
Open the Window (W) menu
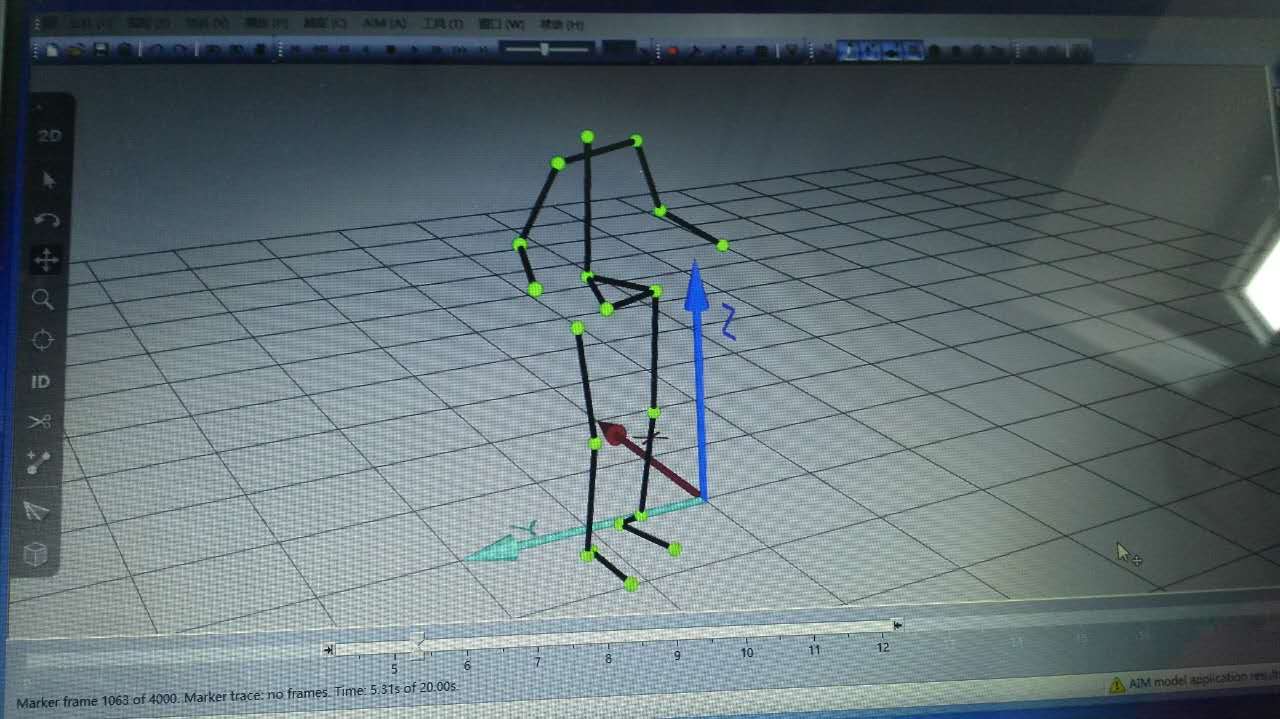[x=501, y=24]
